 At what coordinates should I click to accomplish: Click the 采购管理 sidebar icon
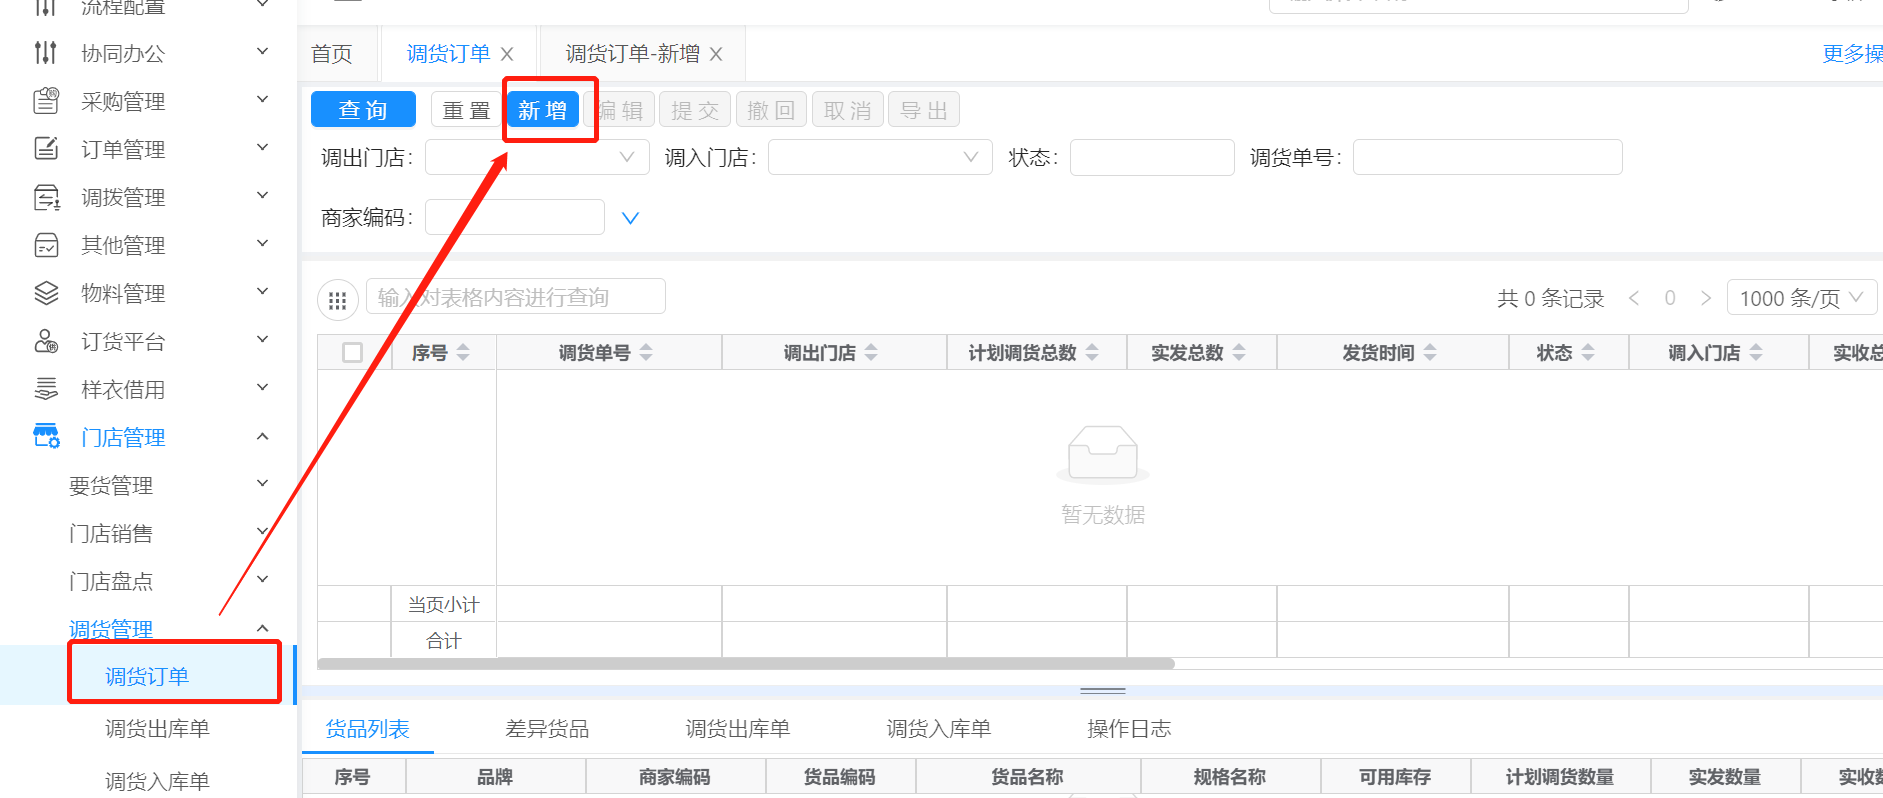(x=46, y=101)
